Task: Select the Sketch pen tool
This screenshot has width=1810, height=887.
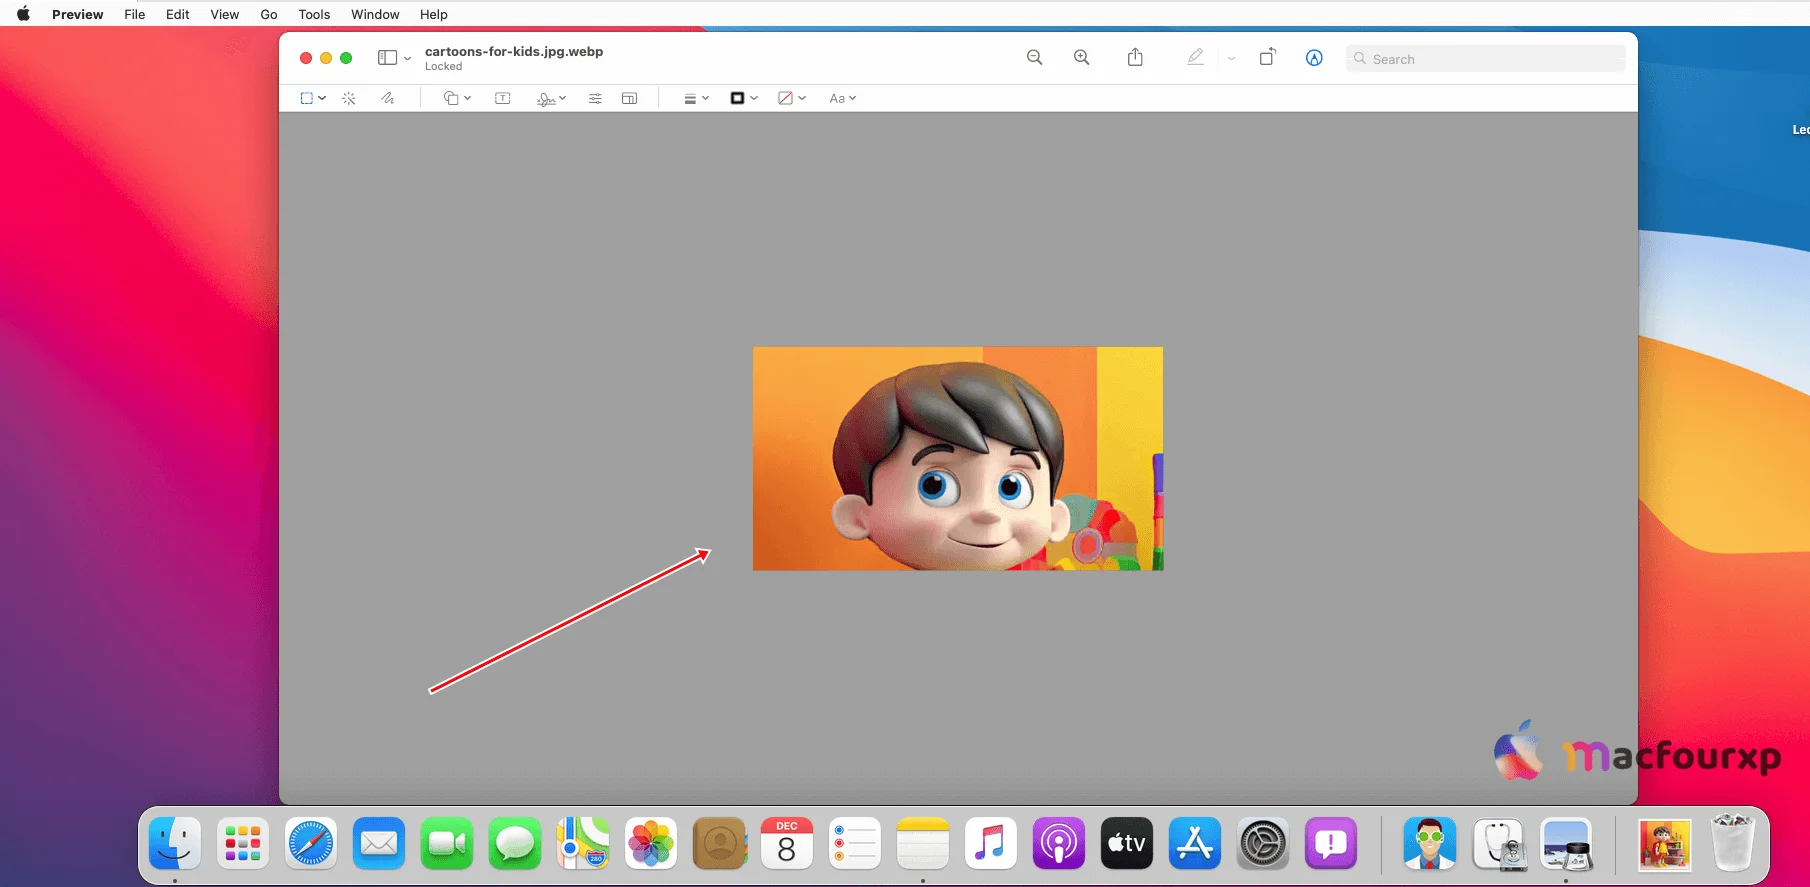Action: [388, 98]
